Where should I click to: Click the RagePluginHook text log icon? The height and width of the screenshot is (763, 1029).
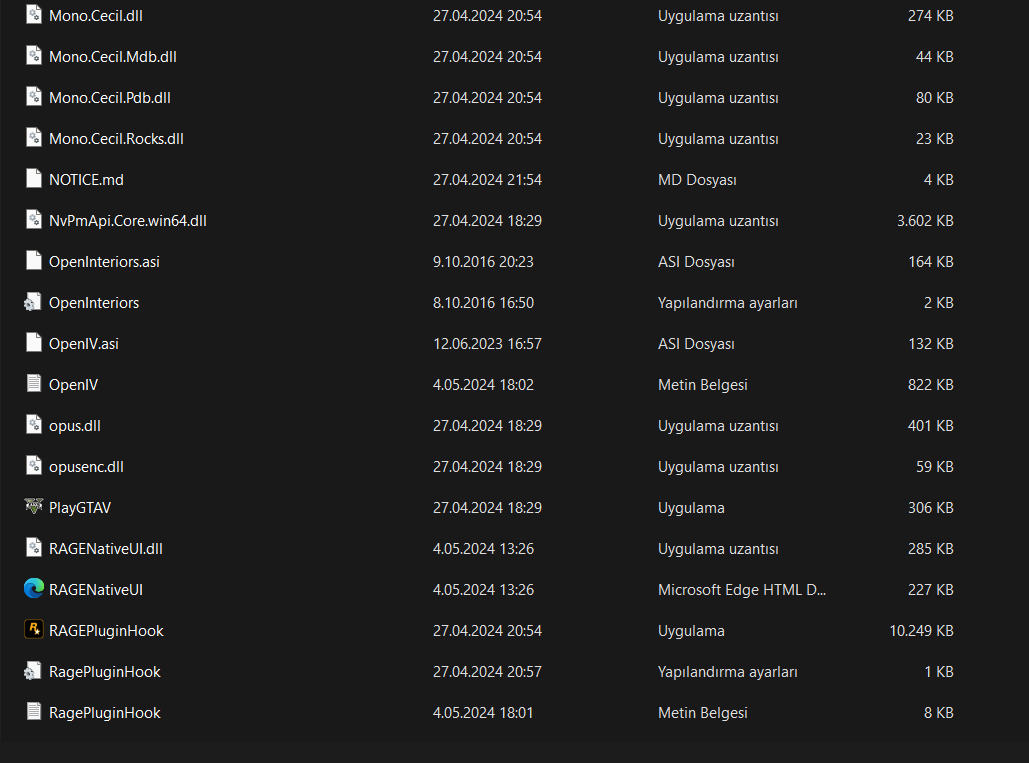tap(33, 711)
